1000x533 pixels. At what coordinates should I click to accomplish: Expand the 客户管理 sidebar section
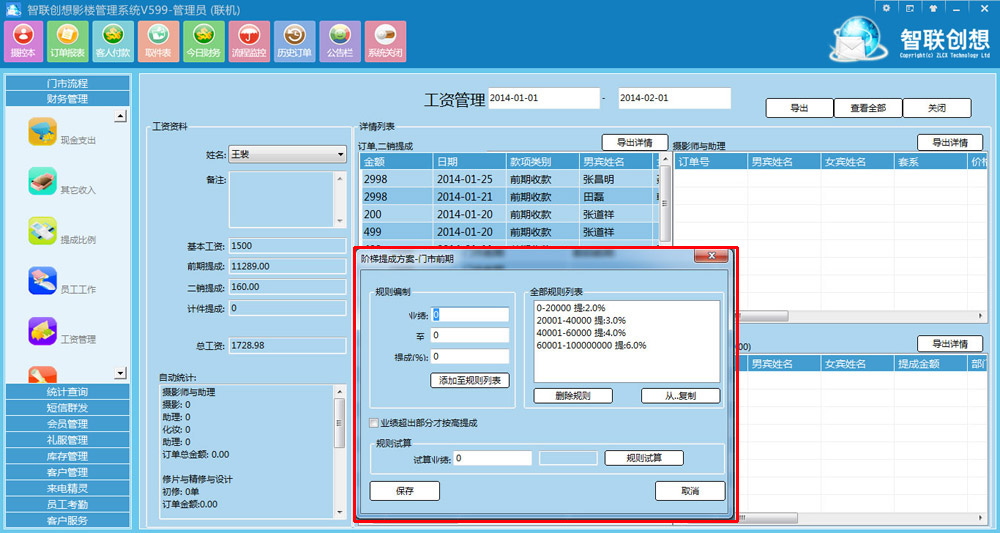pos(68,472)
